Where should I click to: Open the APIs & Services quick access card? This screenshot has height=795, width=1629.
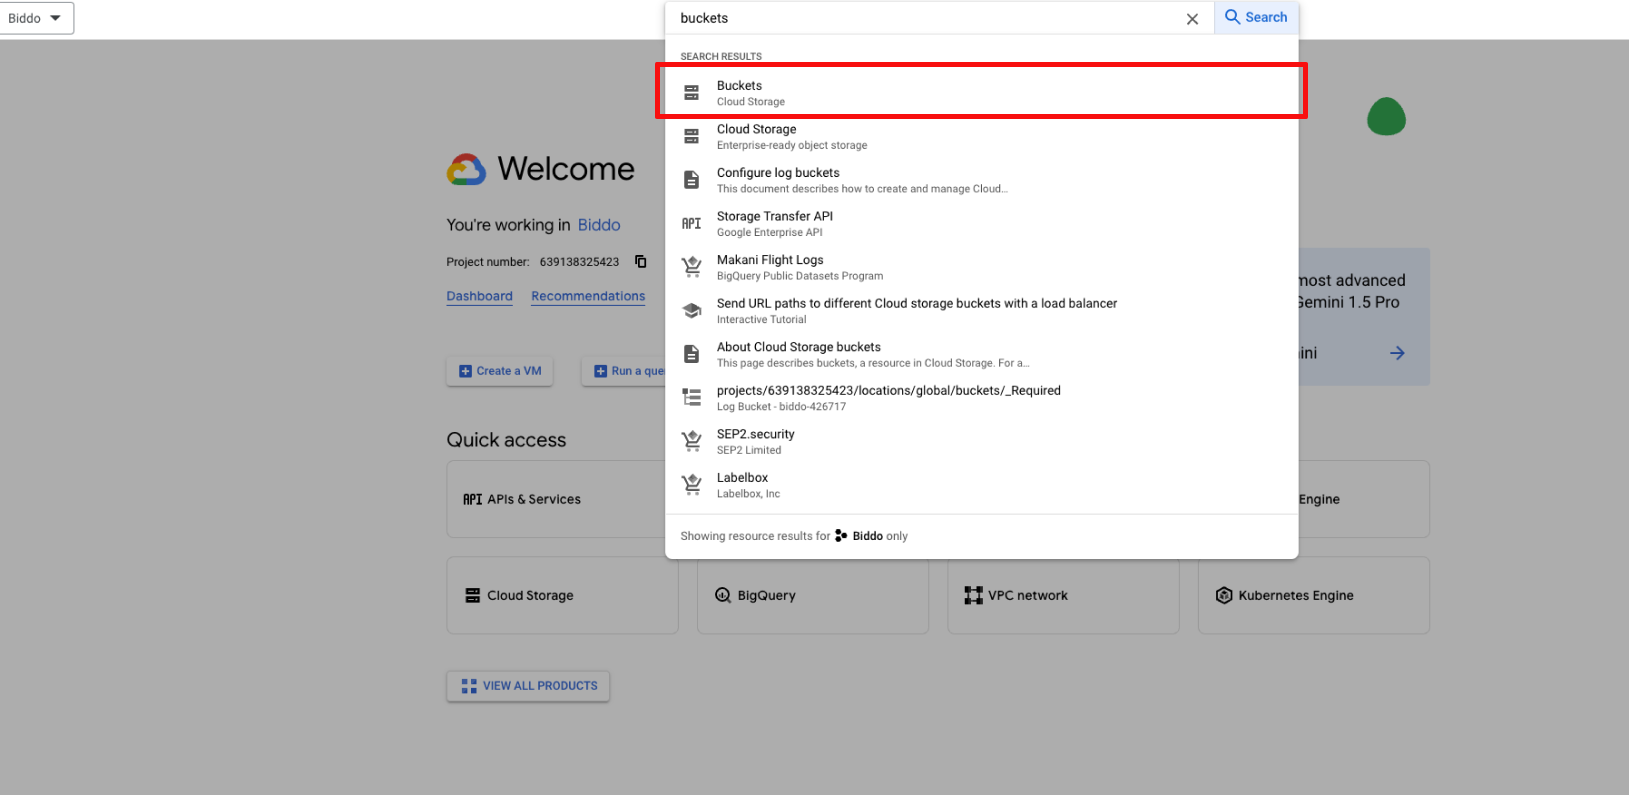(556, 499)
